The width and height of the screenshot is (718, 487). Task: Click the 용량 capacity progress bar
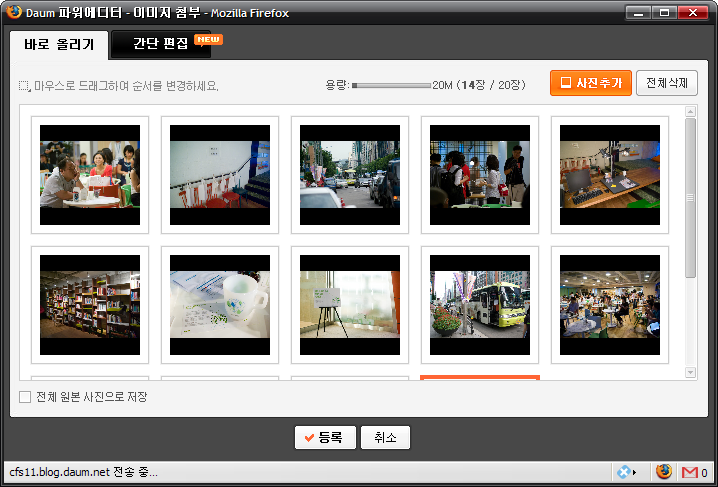(392, 85)
